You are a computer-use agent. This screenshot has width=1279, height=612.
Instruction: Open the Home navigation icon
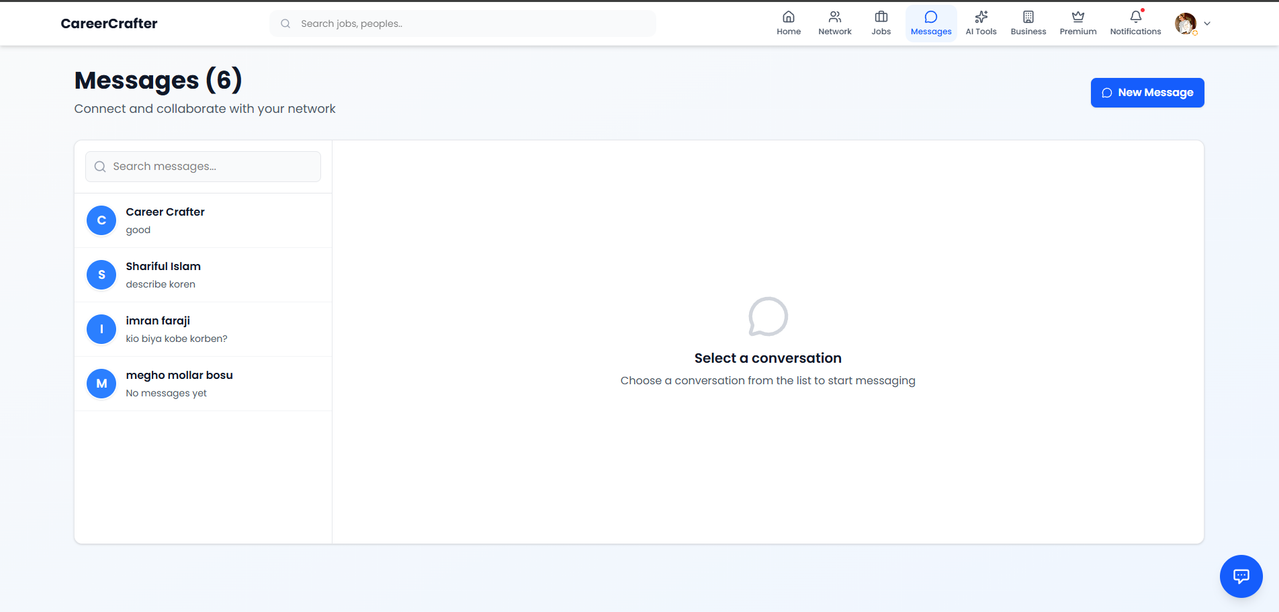tap(788, 17)
